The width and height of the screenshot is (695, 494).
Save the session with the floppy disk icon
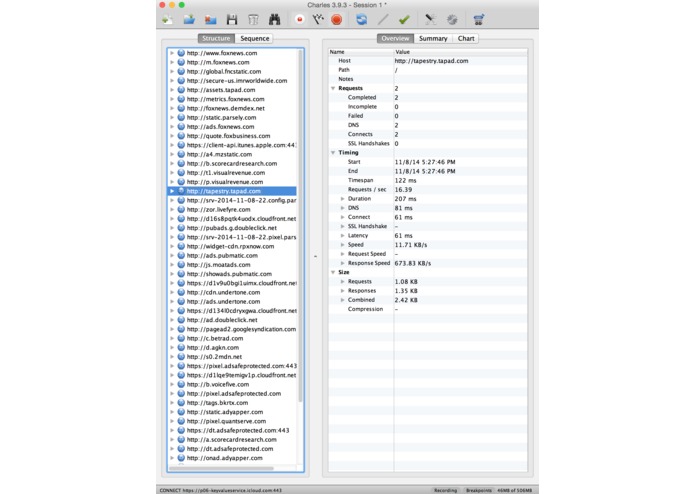pyautogui.click(x=232, y=19)
